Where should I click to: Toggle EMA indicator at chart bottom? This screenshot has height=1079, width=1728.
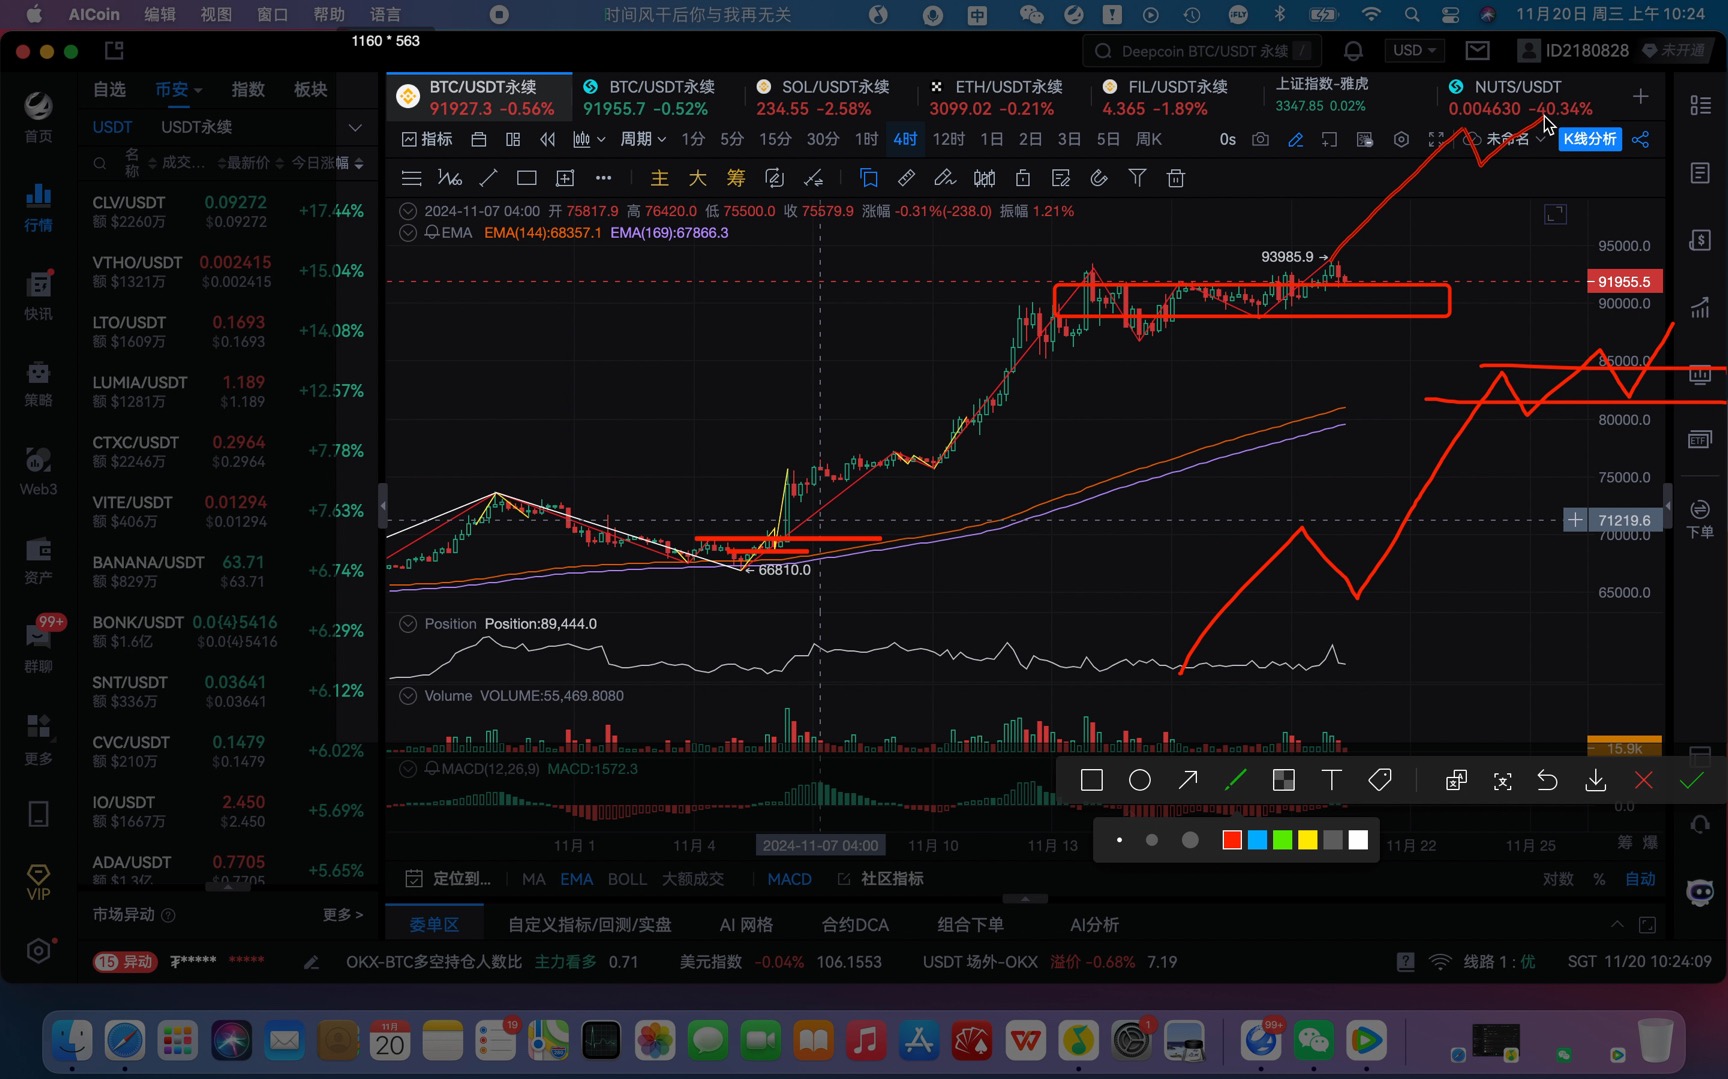coord(576,878)
